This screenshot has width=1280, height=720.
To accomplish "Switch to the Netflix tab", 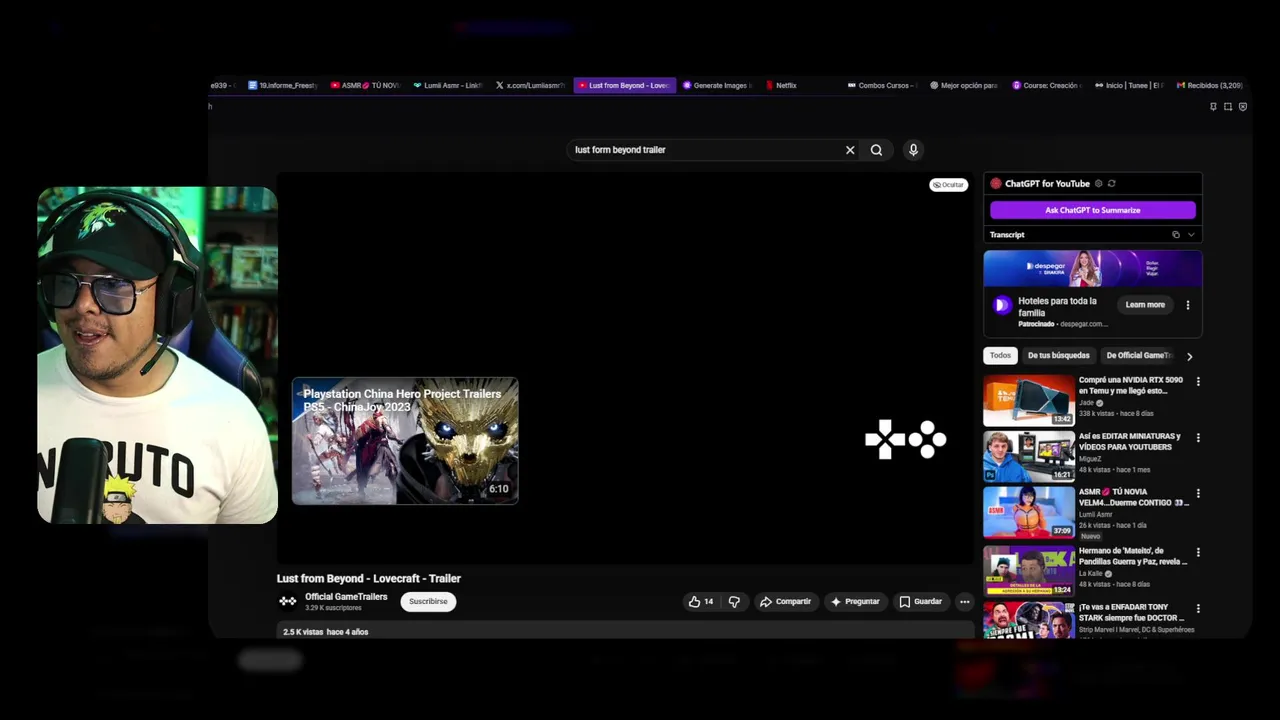I will point(781,86).
